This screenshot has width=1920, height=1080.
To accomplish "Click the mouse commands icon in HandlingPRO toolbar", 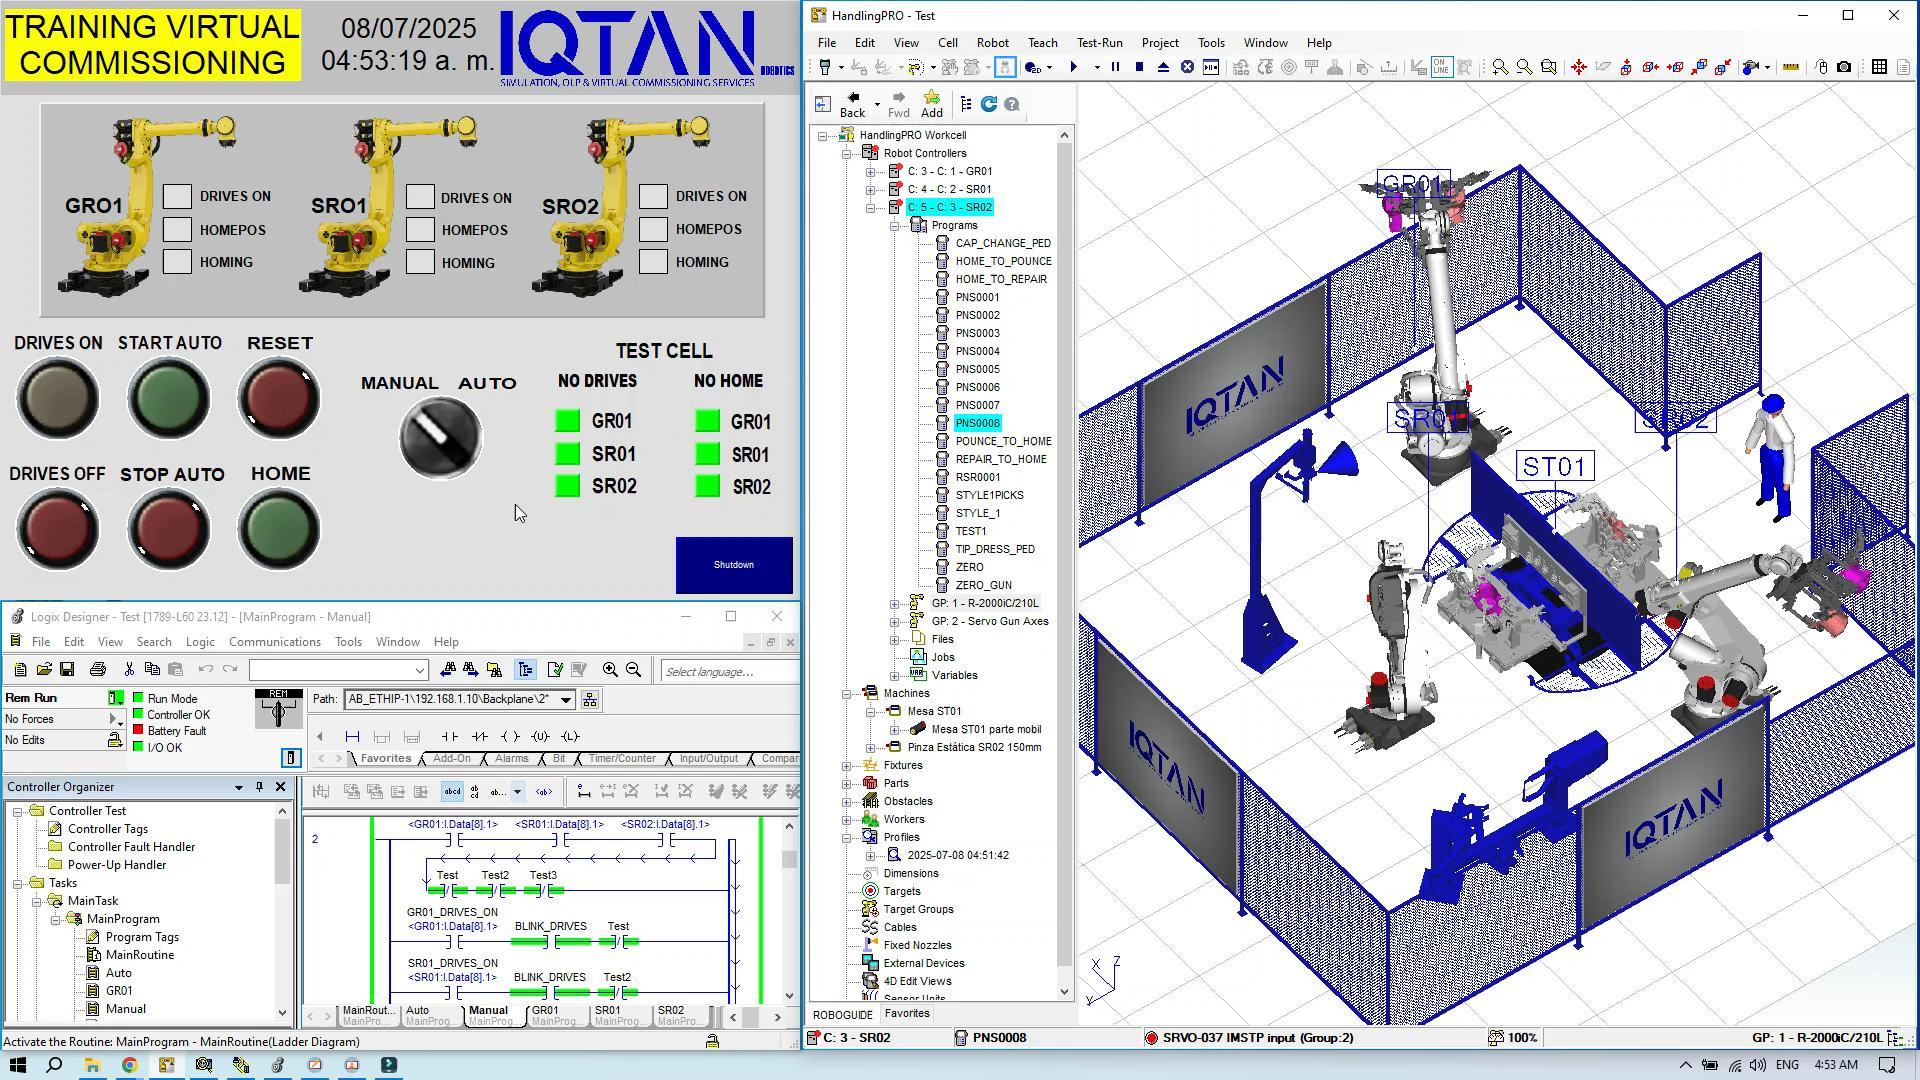I will click(1821, 67).
